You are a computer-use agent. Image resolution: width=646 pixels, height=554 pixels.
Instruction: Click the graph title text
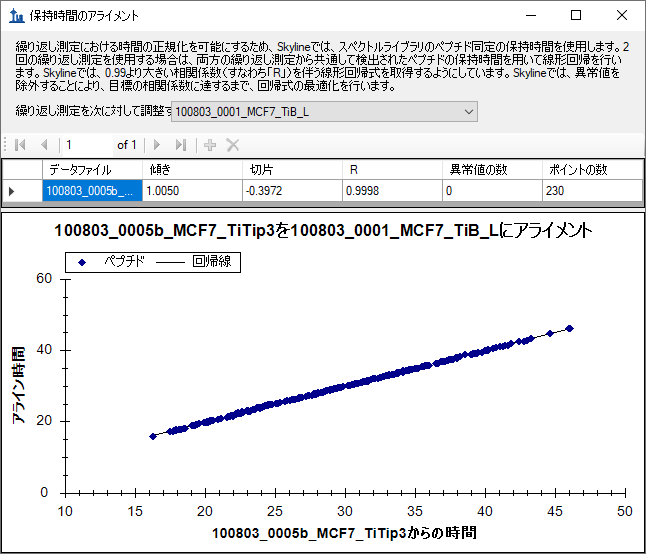tap(323, 231)
